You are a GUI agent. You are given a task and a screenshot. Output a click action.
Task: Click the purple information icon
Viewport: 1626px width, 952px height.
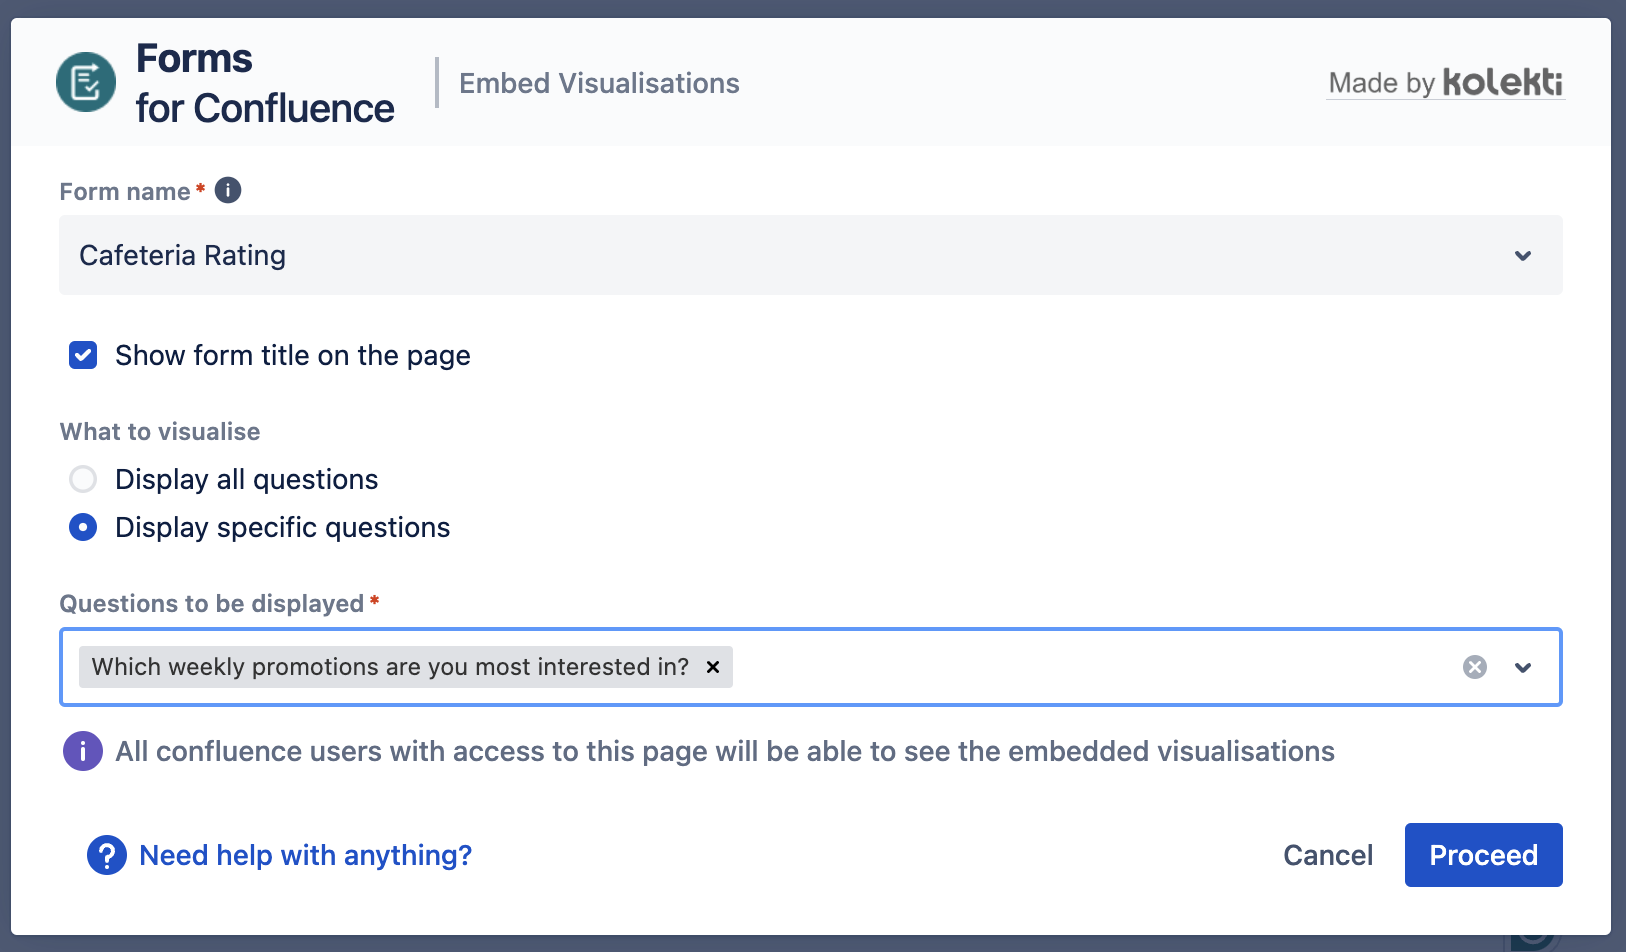(83, 751)
